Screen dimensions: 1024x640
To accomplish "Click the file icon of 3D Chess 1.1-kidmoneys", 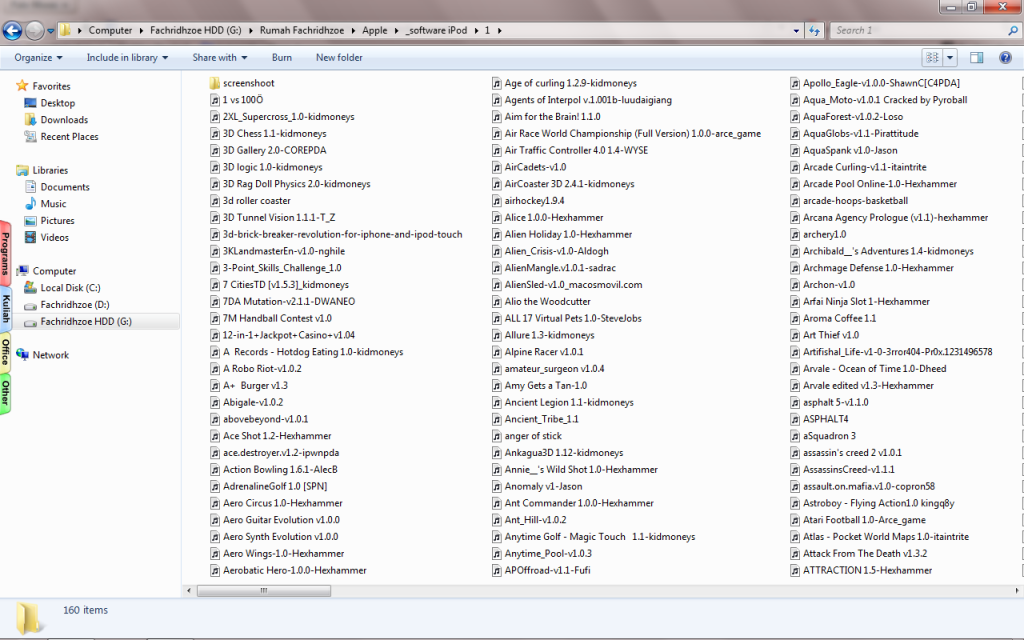I will [x=215, y=133].
